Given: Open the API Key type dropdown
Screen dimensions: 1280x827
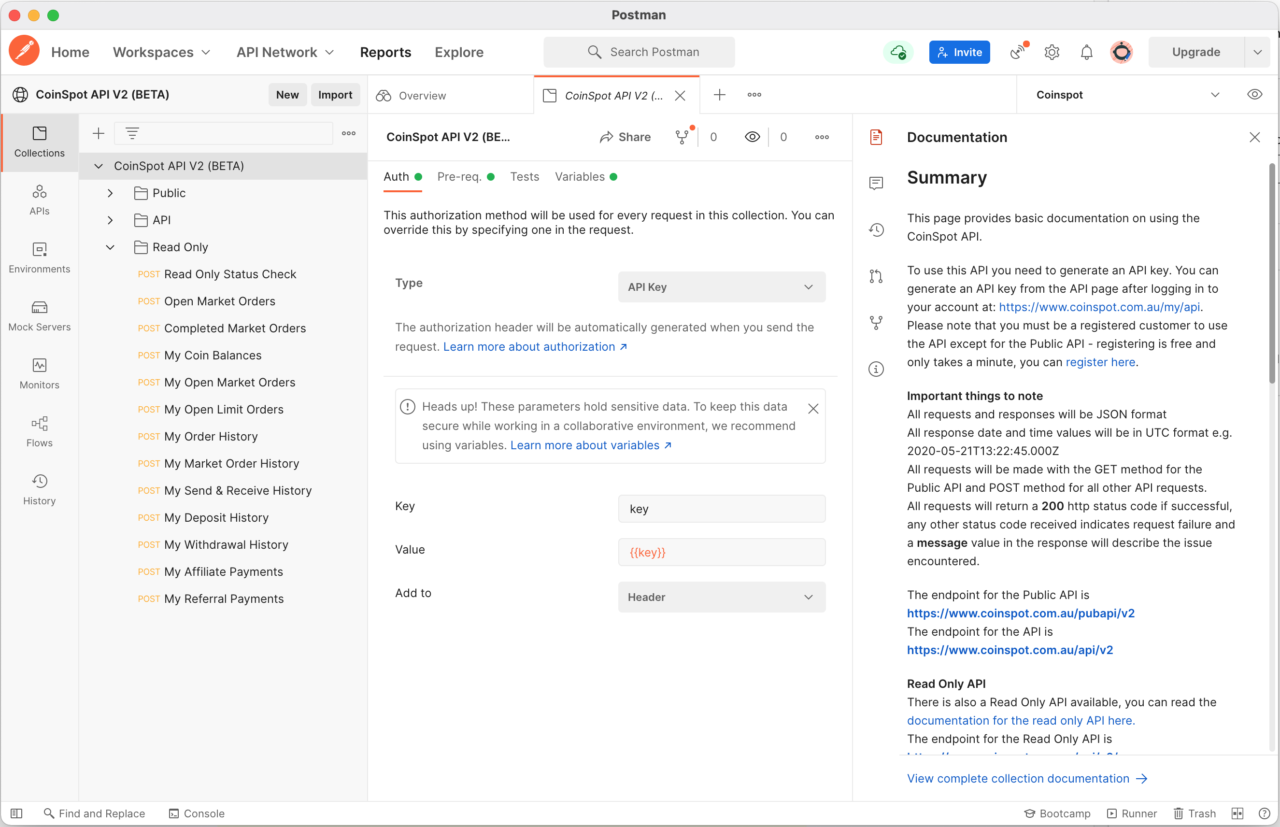Looking at the screenshot, I should click(x=721, y=287).
